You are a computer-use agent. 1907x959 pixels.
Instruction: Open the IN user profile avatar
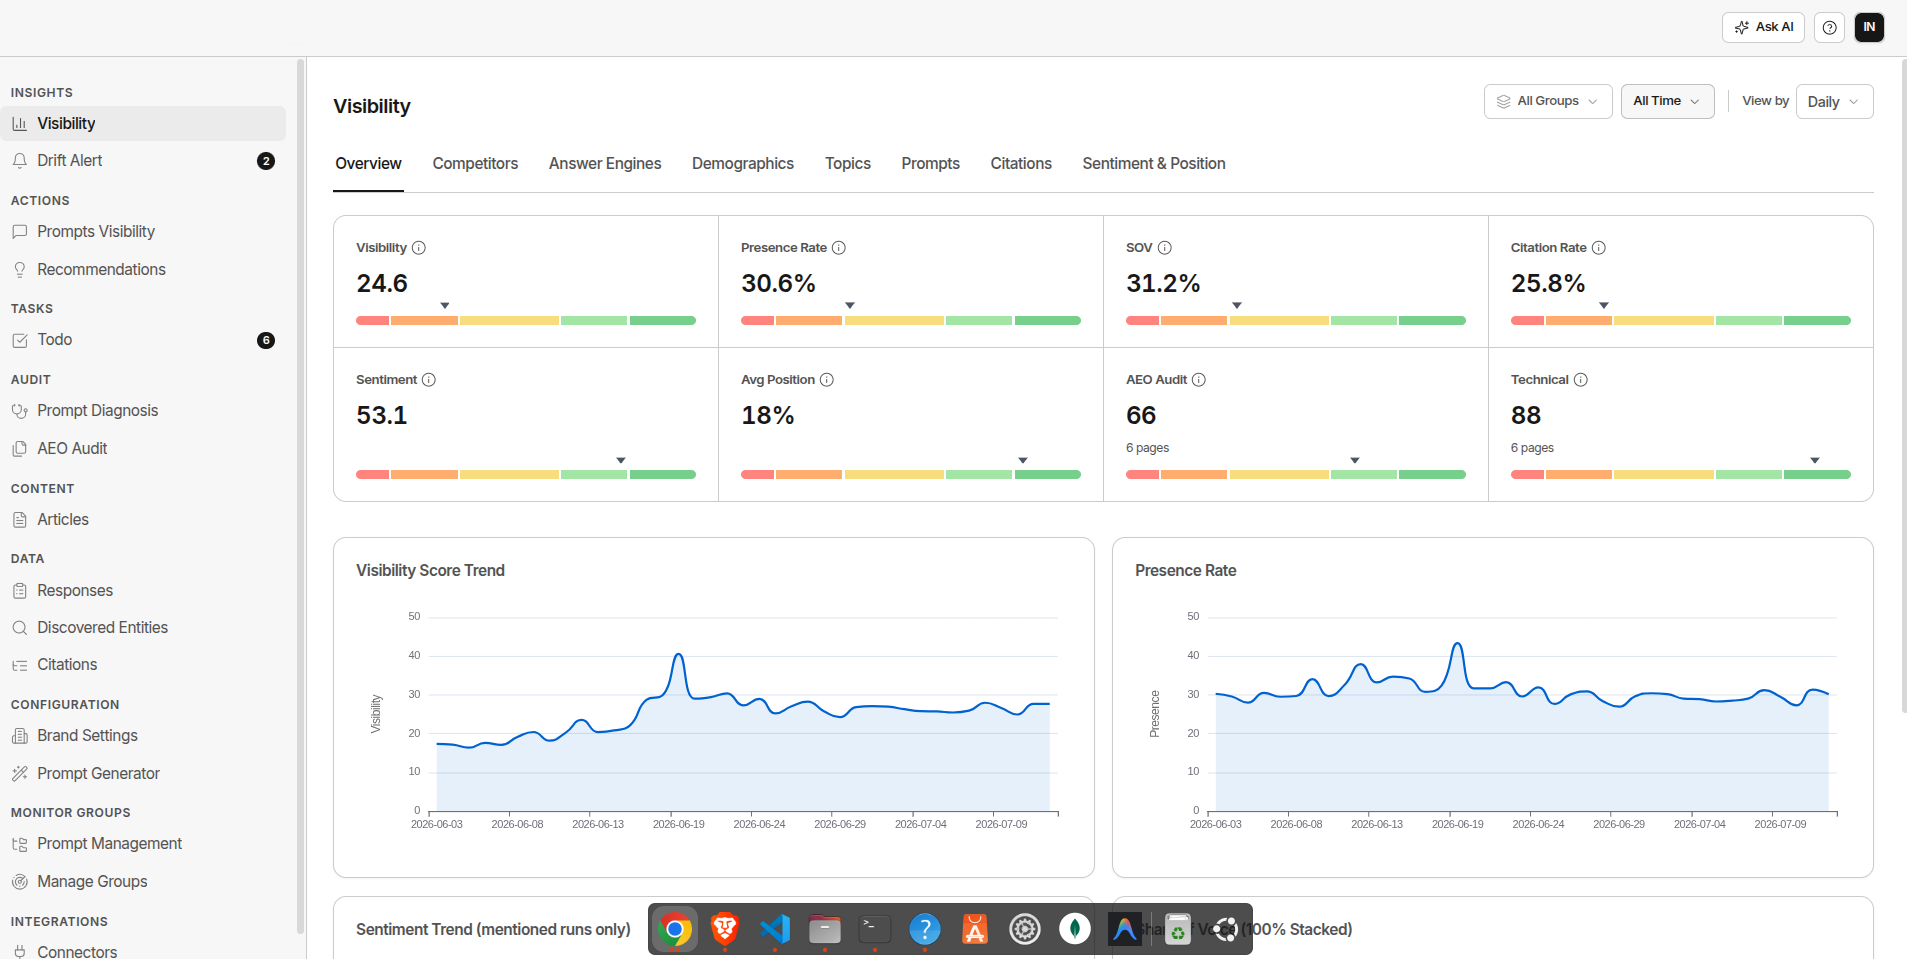1869,28
